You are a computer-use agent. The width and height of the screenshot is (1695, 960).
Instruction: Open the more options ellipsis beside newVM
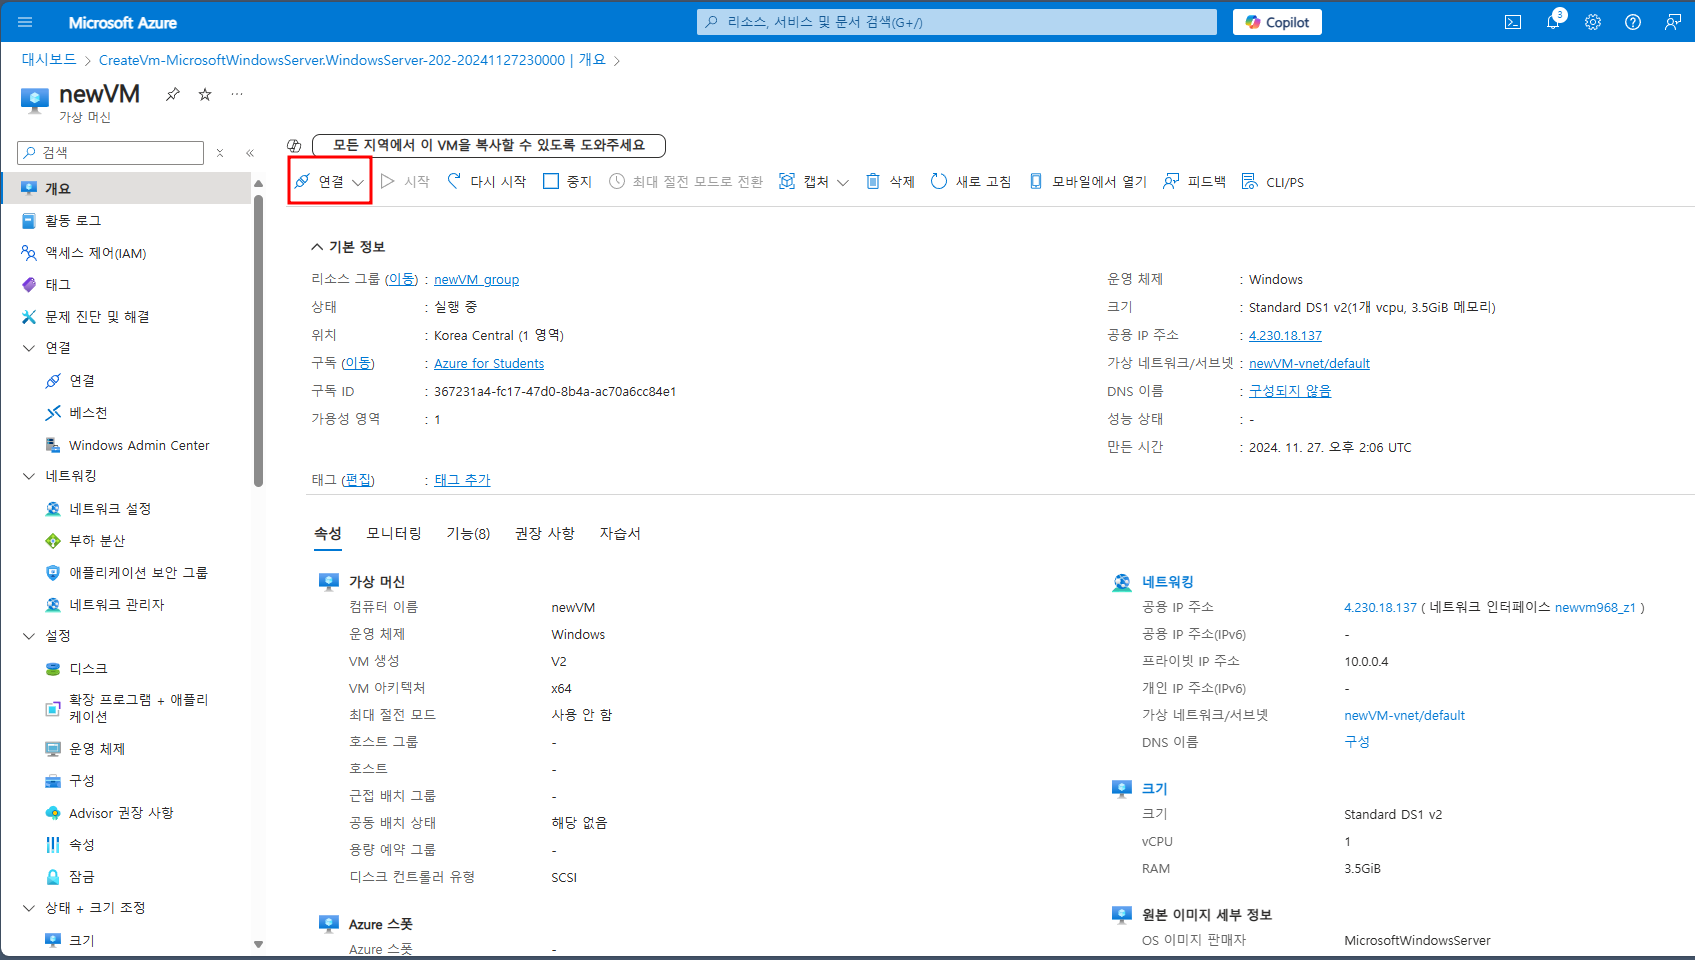point(237,94)
